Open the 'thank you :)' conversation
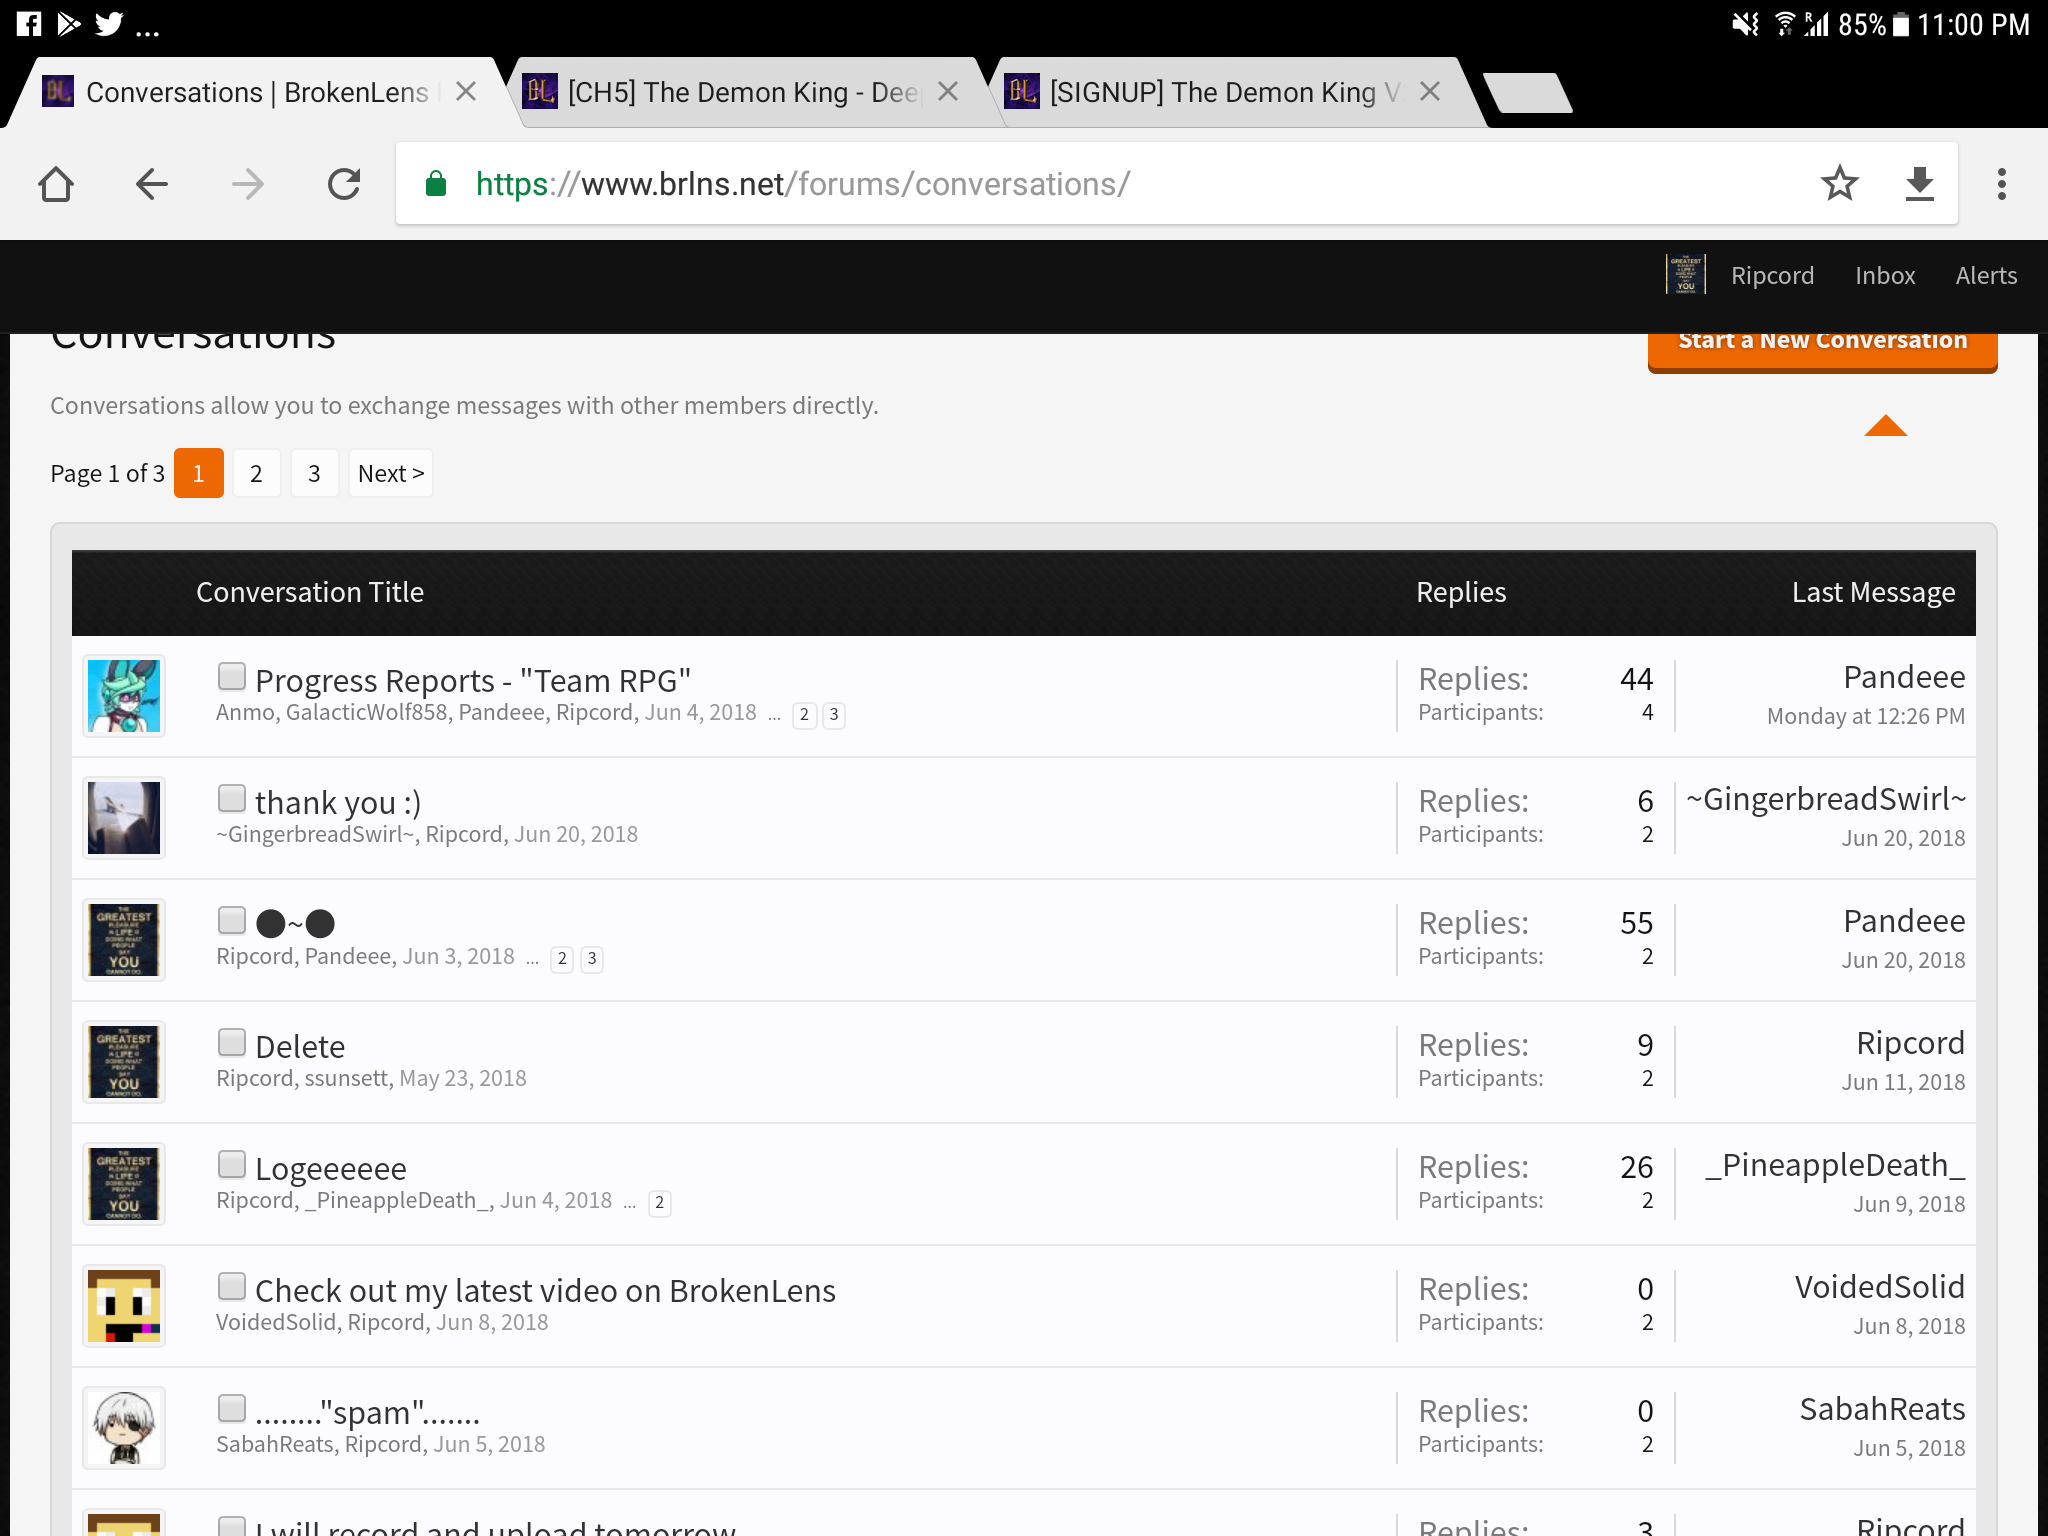 [x=338, y=803]
